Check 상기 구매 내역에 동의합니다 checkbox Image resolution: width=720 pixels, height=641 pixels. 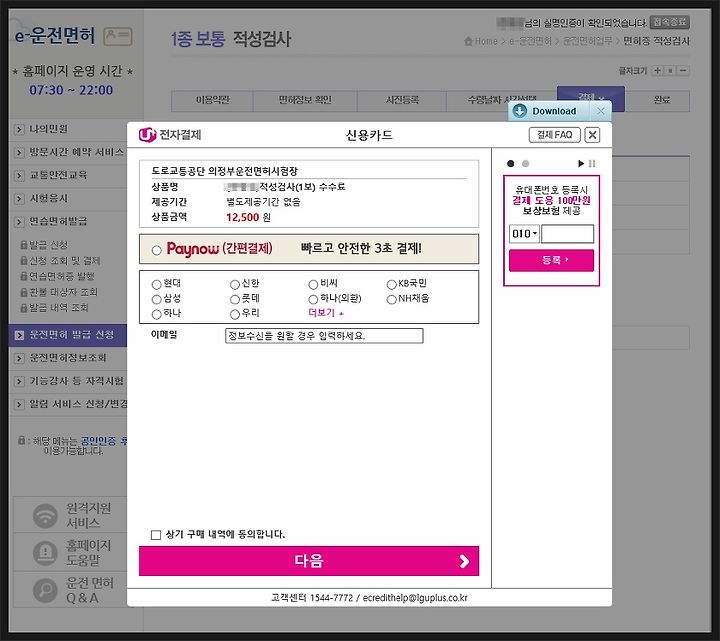click(156, 534)
